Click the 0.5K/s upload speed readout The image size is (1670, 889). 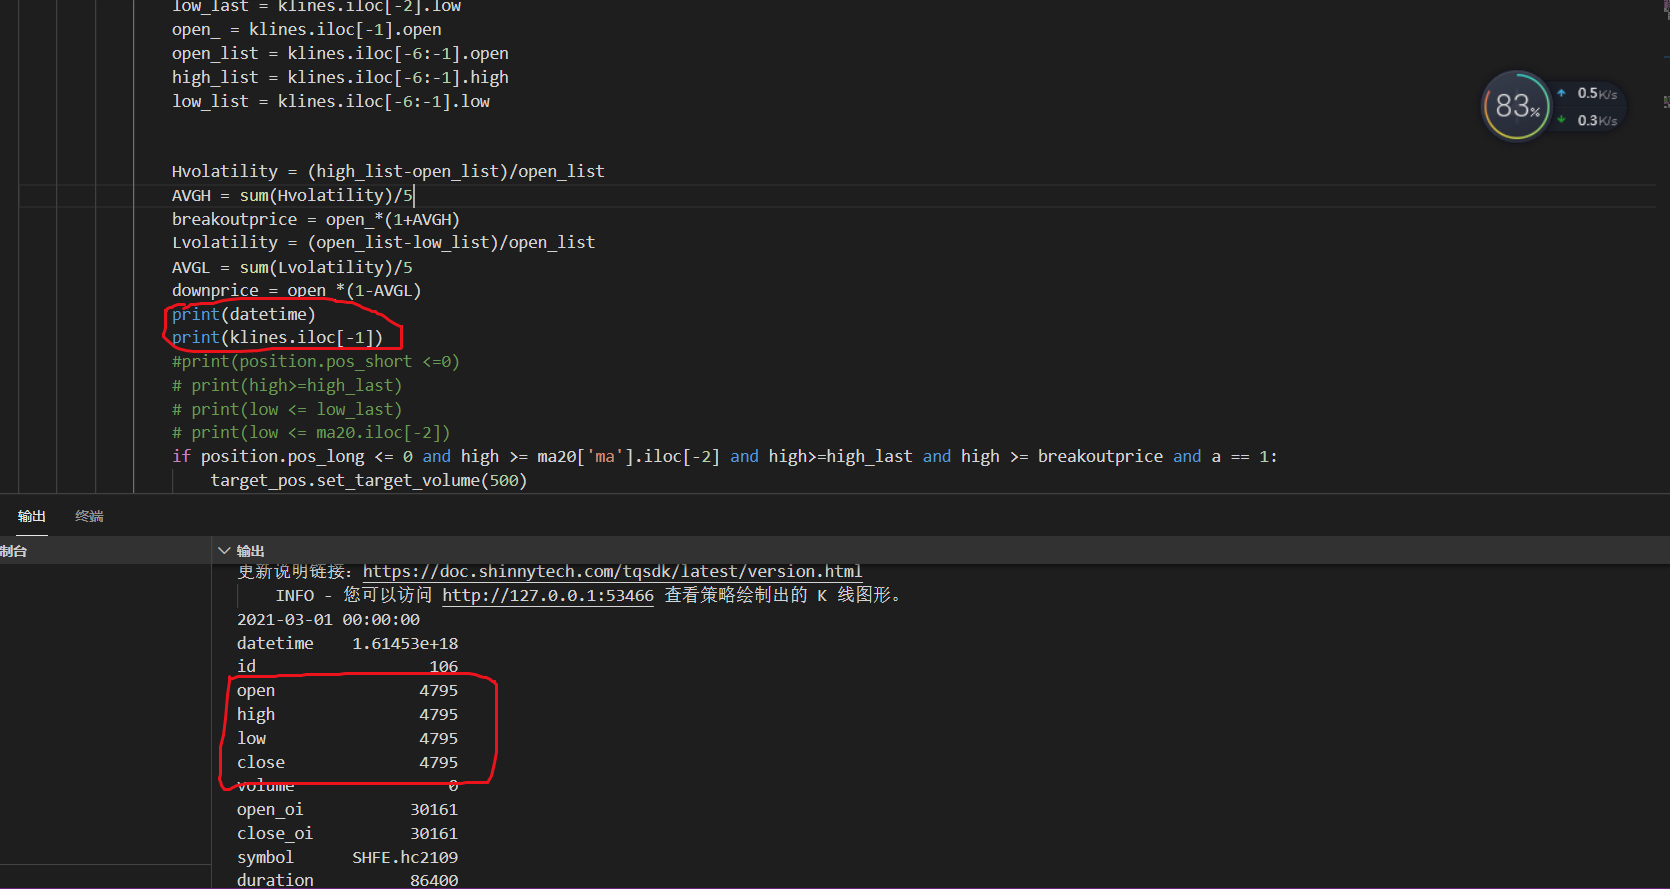1596,93
